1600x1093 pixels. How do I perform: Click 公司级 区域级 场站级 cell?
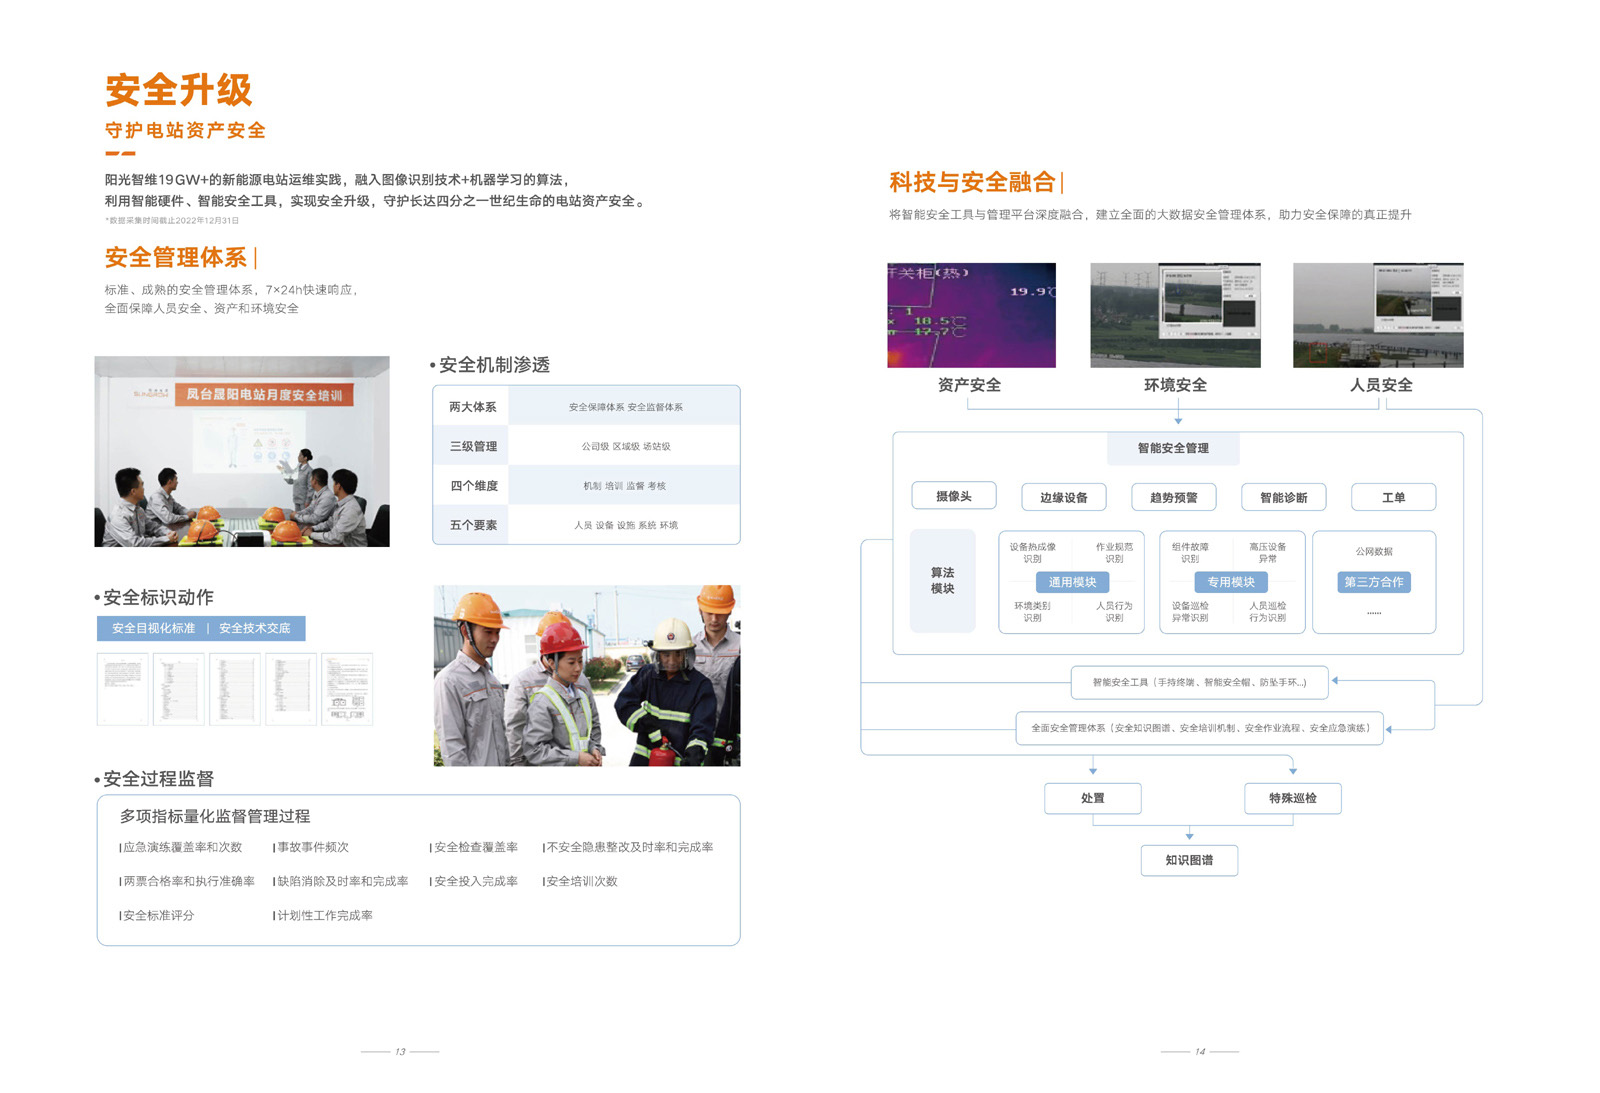(x=625, y=446)
